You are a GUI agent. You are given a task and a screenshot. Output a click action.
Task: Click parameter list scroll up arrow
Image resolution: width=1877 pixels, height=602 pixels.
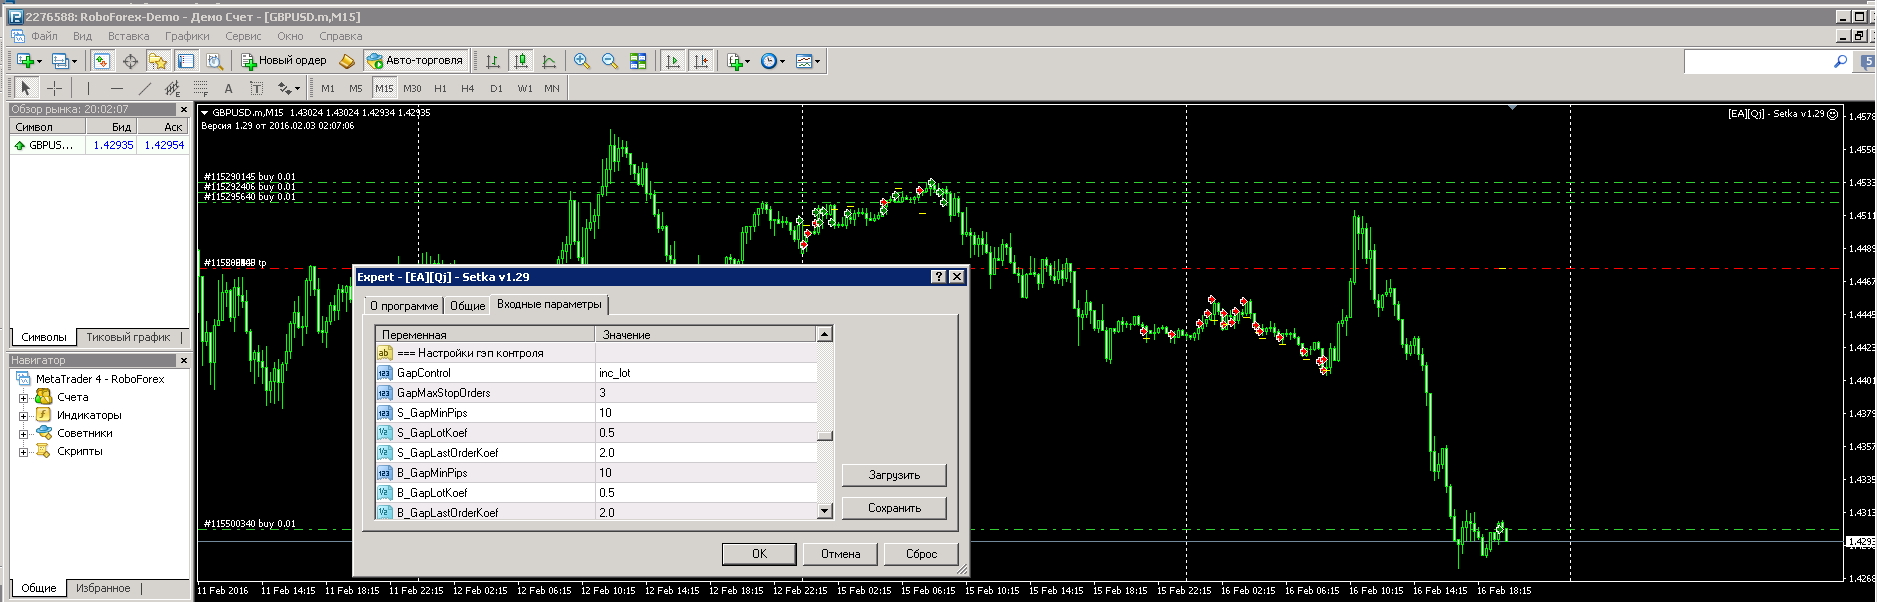[x=825, y=334]
